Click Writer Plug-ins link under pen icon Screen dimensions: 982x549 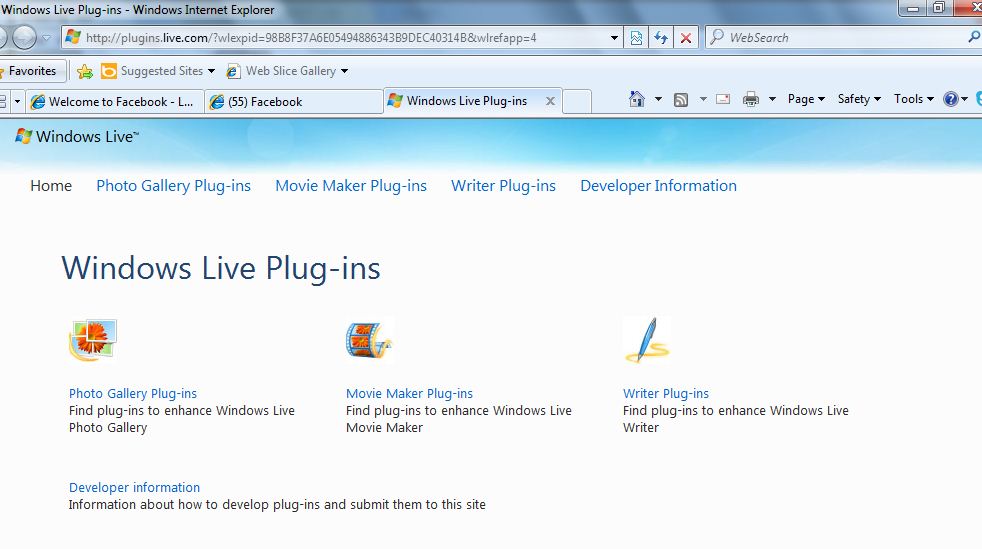[x=666, y=394]
